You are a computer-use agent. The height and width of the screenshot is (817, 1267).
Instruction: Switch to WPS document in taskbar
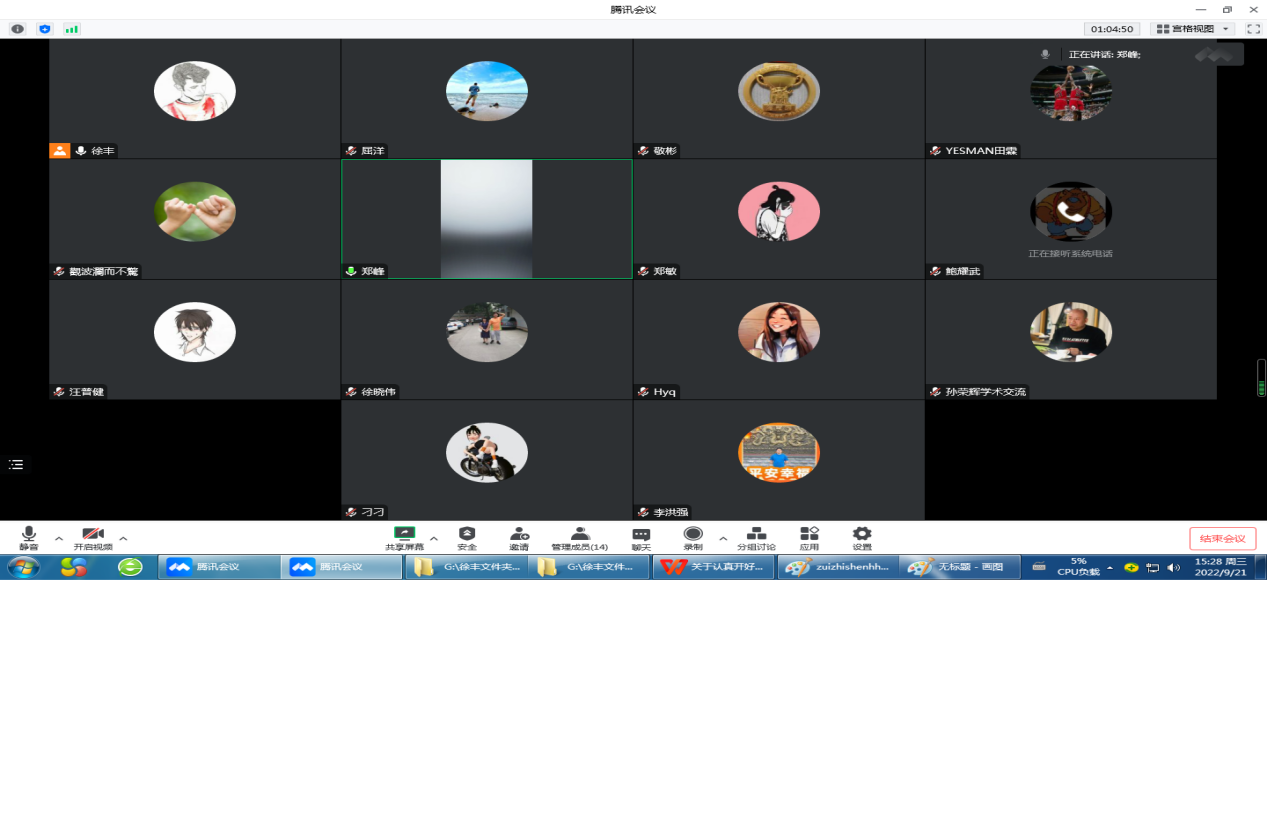click(713, 567)
